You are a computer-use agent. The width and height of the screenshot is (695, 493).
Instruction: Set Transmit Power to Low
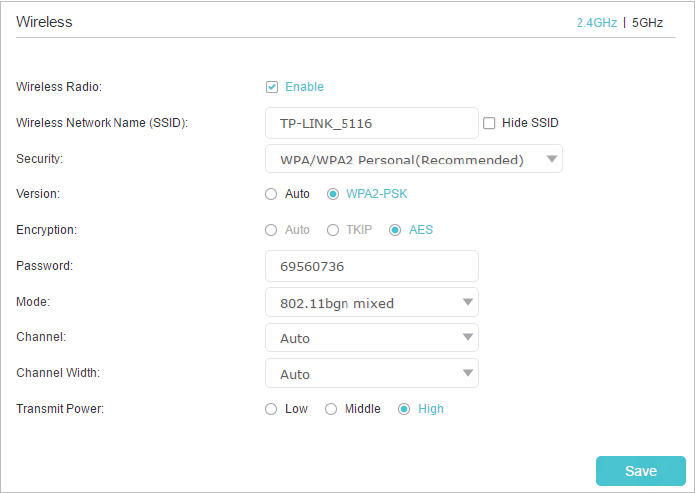(x=271, y=409)
